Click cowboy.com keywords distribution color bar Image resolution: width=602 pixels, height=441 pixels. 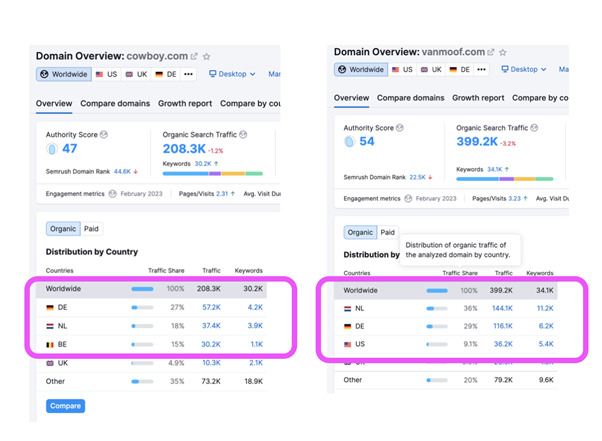point(211,173)
